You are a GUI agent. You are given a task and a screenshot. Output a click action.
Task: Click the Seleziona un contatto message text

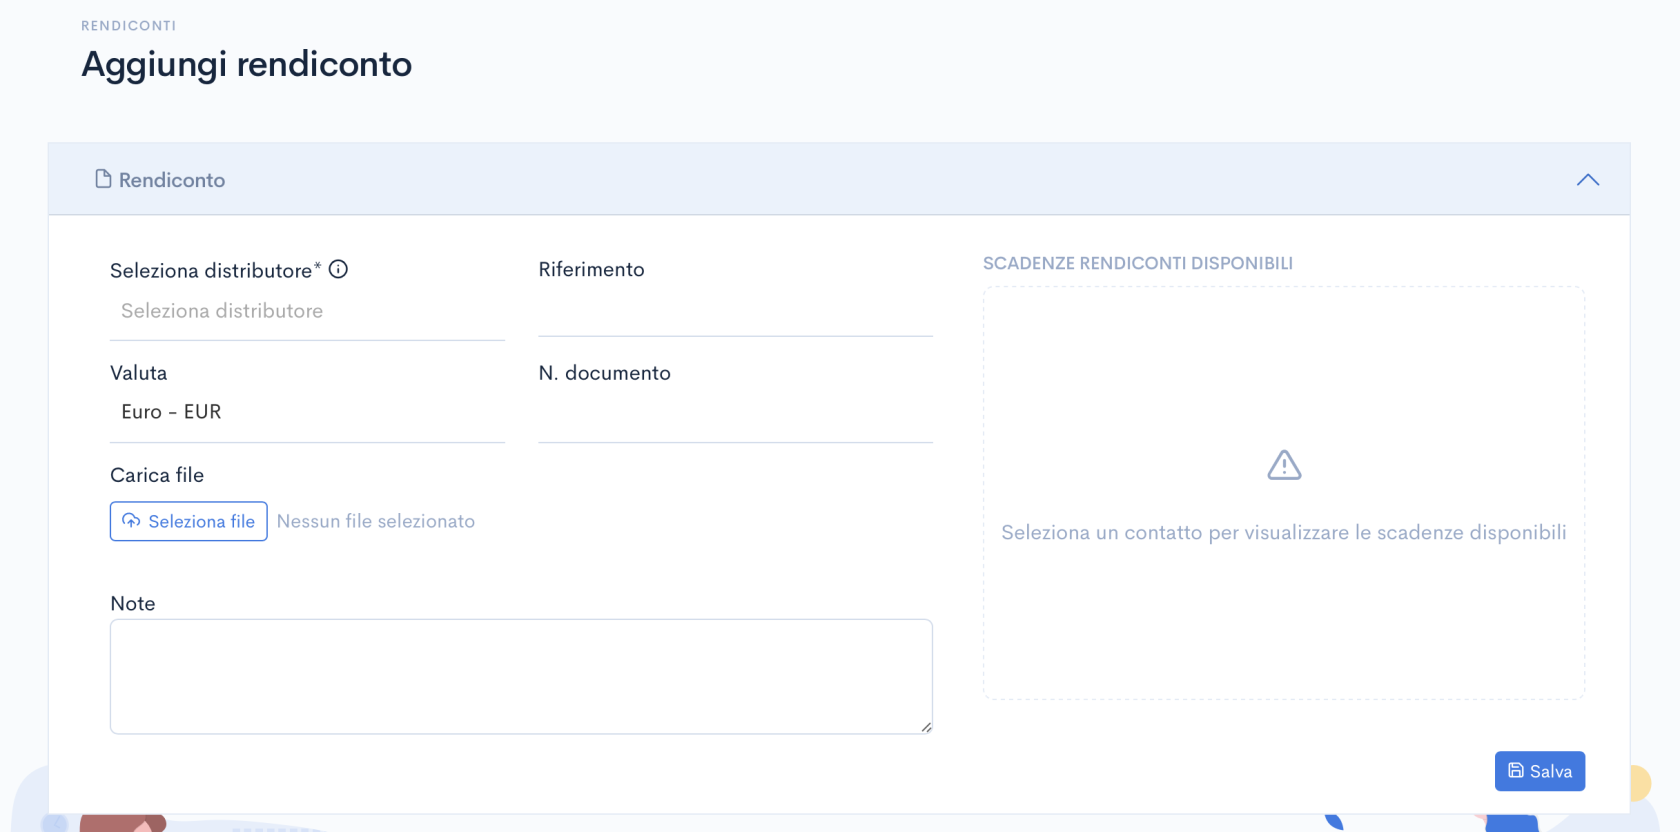tap(1284, 533)
